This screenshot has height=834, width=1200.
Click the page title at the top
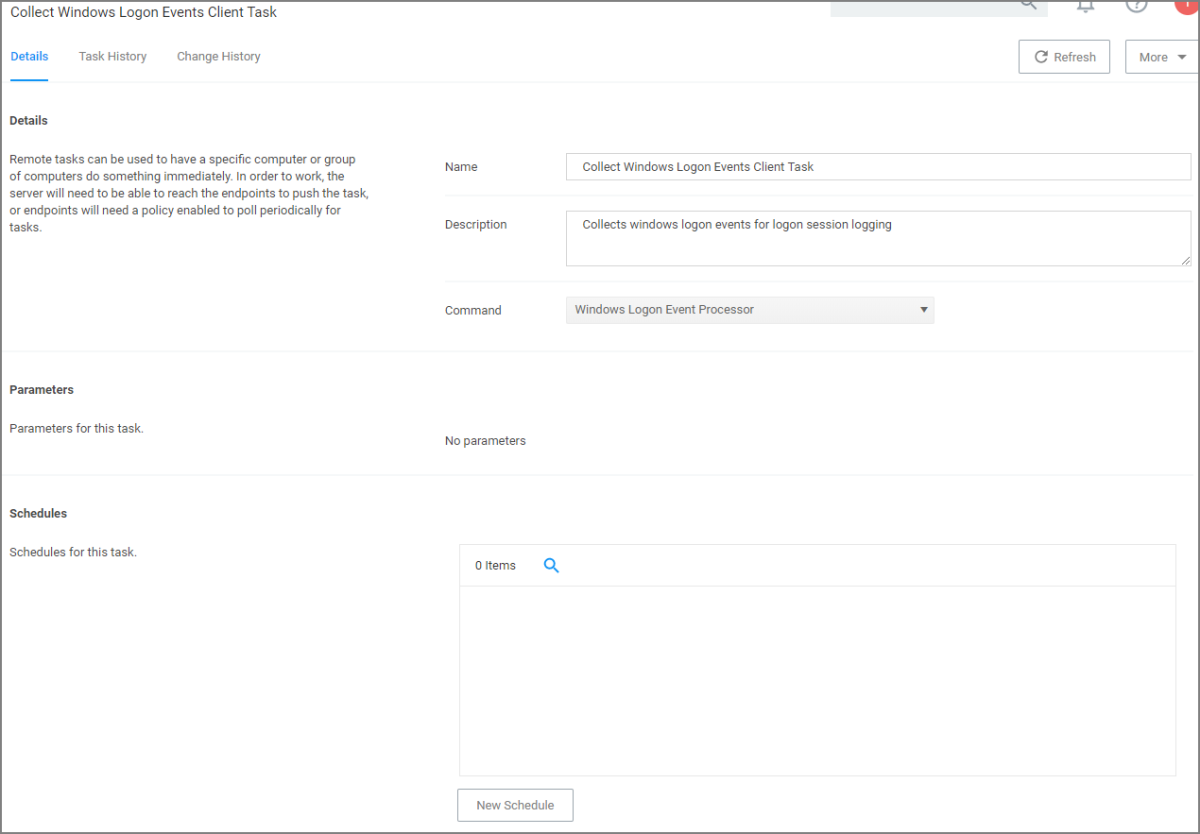[x=144, y=13]
